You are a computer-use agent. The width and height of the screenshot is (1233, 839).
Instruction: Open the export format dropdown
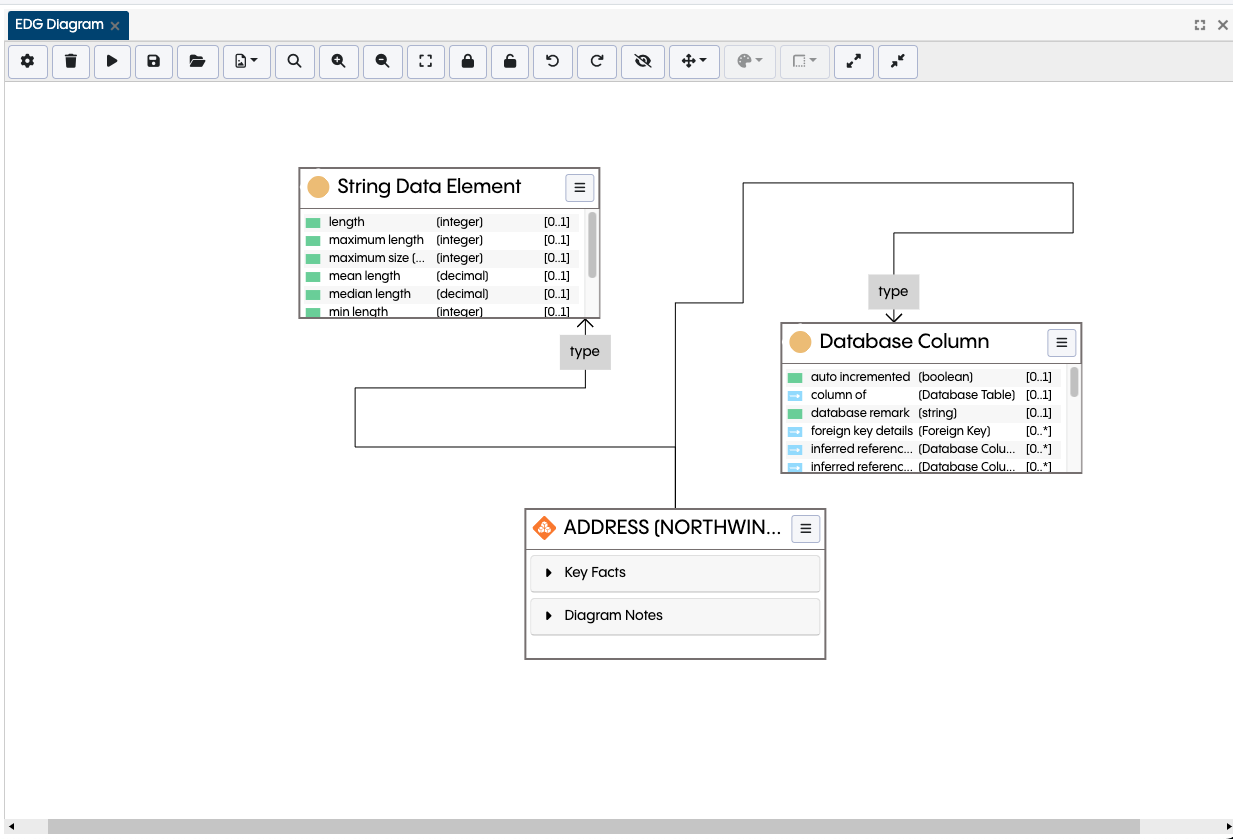pyautogui.click(x=246, y=61)
